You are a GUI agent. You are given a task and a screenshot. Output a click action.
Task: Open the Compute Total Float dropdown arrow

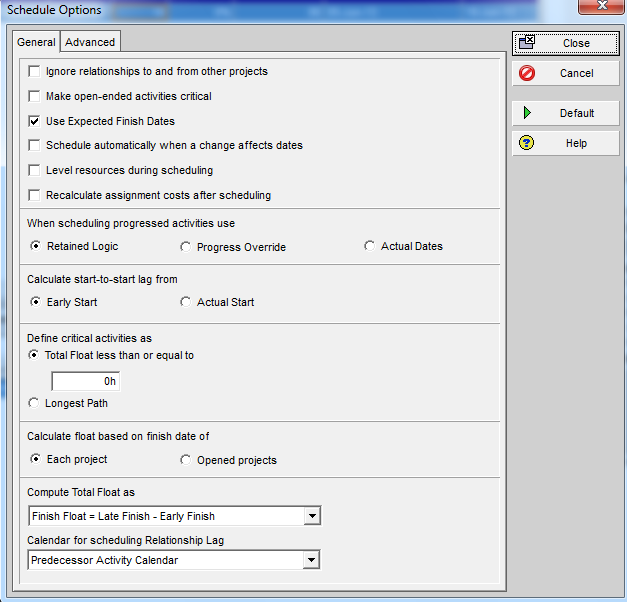(x=312, y=516)
